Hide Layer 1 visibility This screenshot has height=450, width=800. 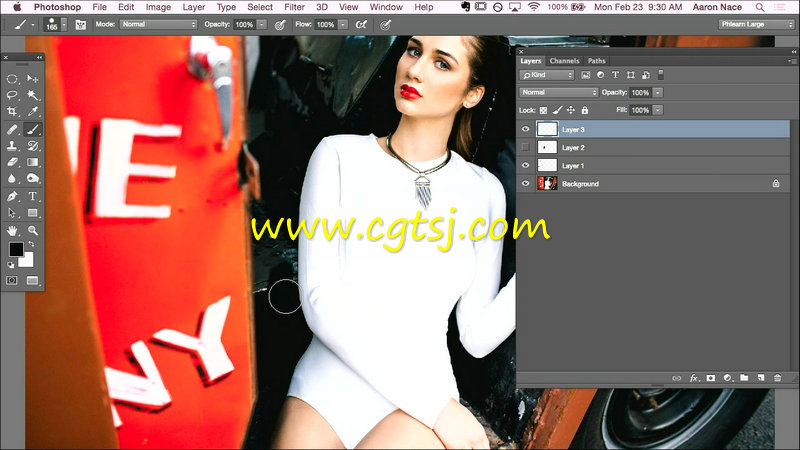click(x=526, y=165)
